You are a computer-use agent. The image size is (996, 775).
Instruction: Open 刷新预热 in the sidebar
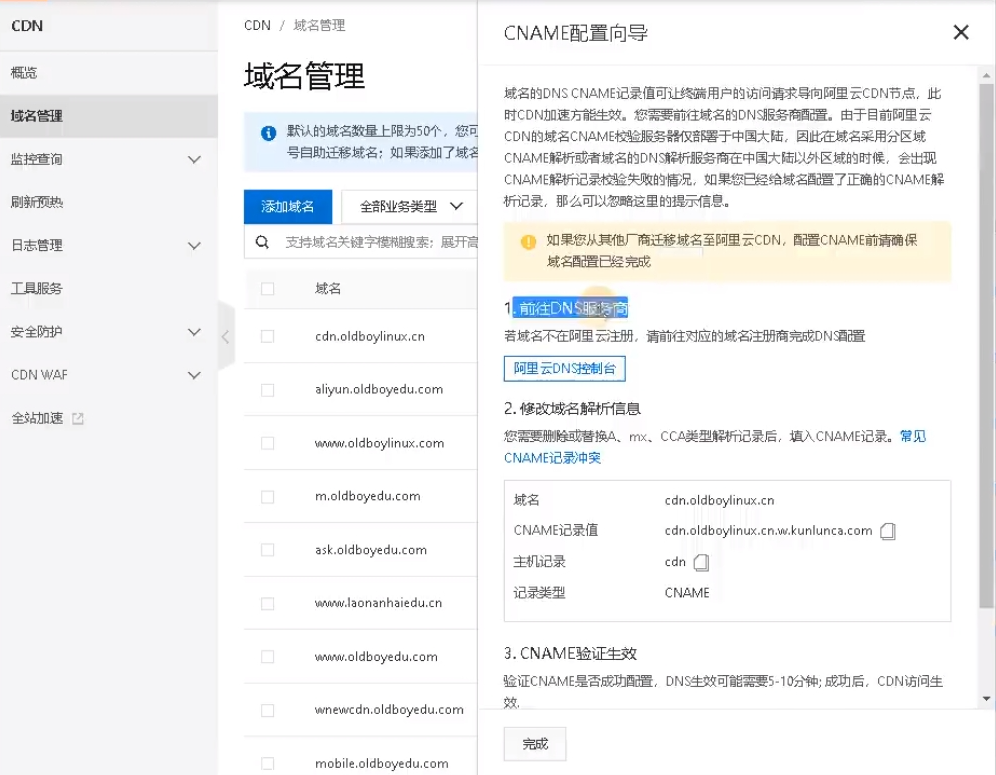pyautogui.click(x=37, y=202)
